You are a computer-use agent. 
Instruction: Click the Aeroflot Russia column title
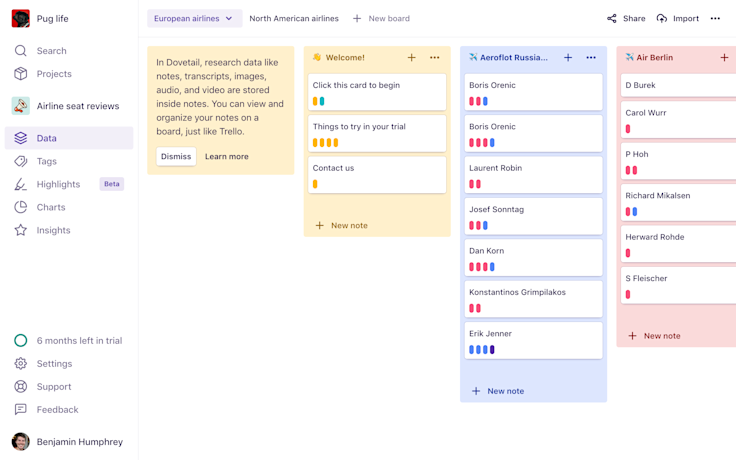pyautogui.click(x=514, y=57)
